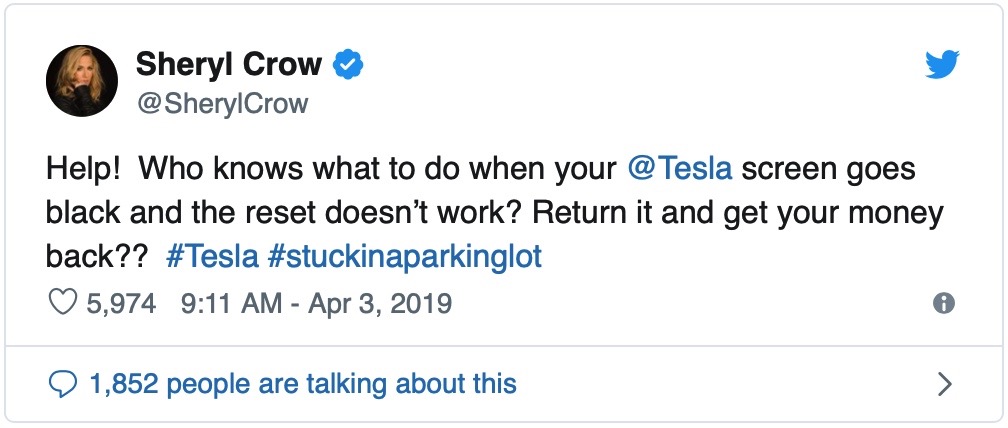This screenshot has width=1008, height=428.
Task: Open the #Tesla hashtag
Action: click(212, 257)
